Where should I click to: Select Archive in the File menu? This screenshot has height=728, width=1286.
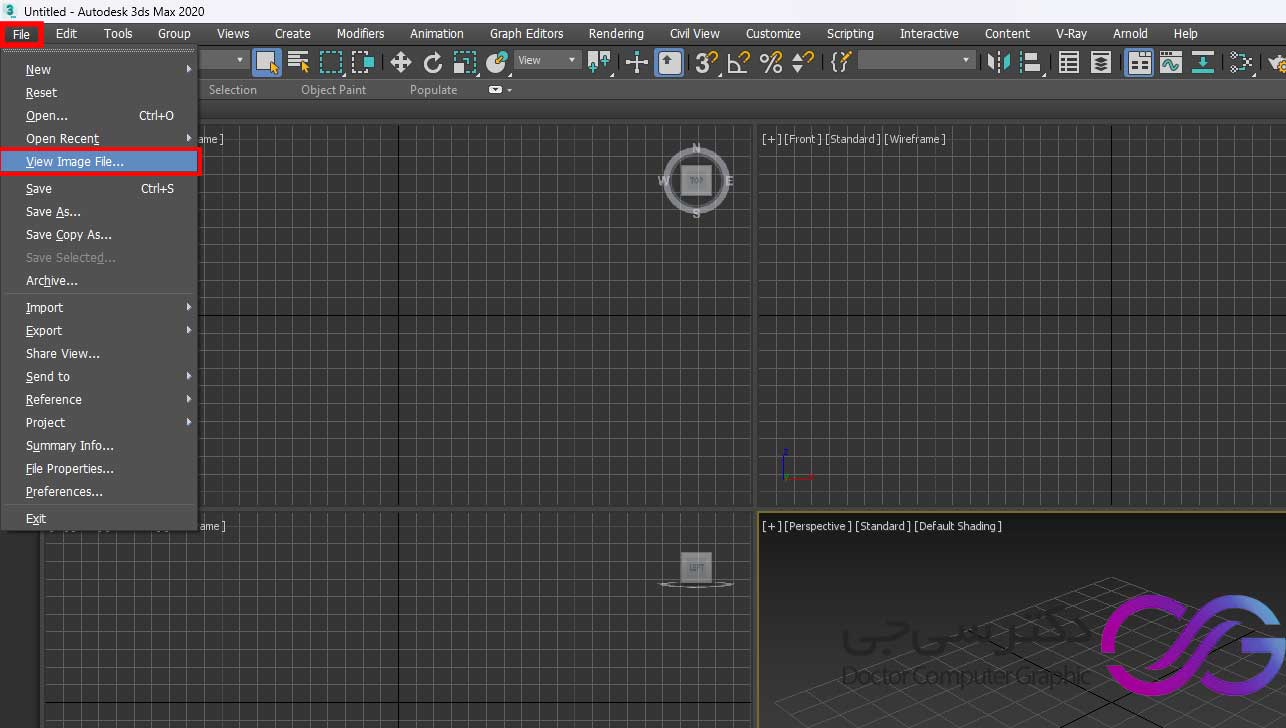pyautogui.click(x=100, y=281)
